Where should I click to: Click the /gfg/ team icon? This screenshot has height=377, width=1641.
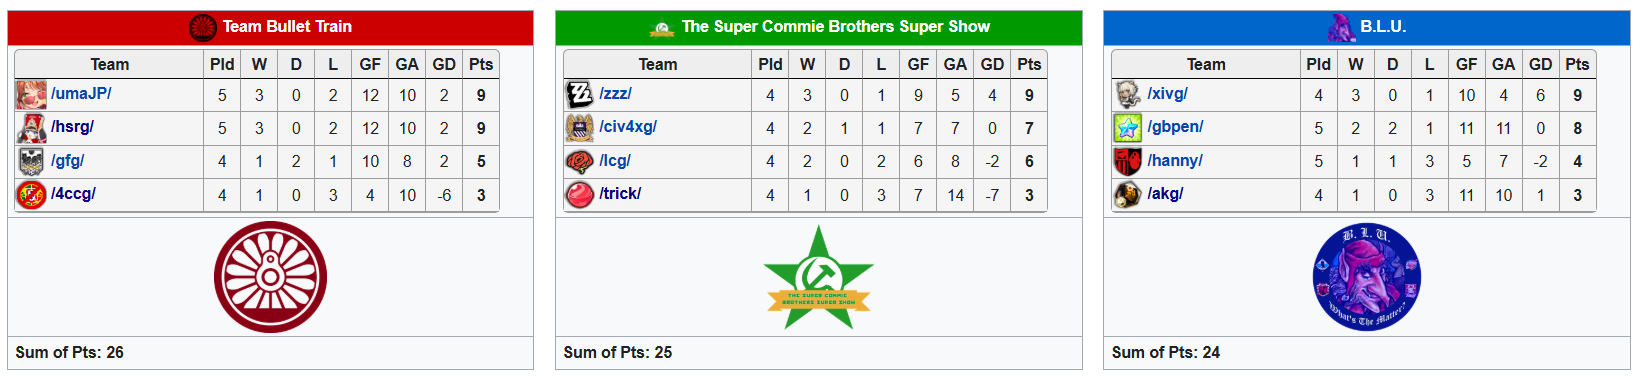tap(31, 161)
